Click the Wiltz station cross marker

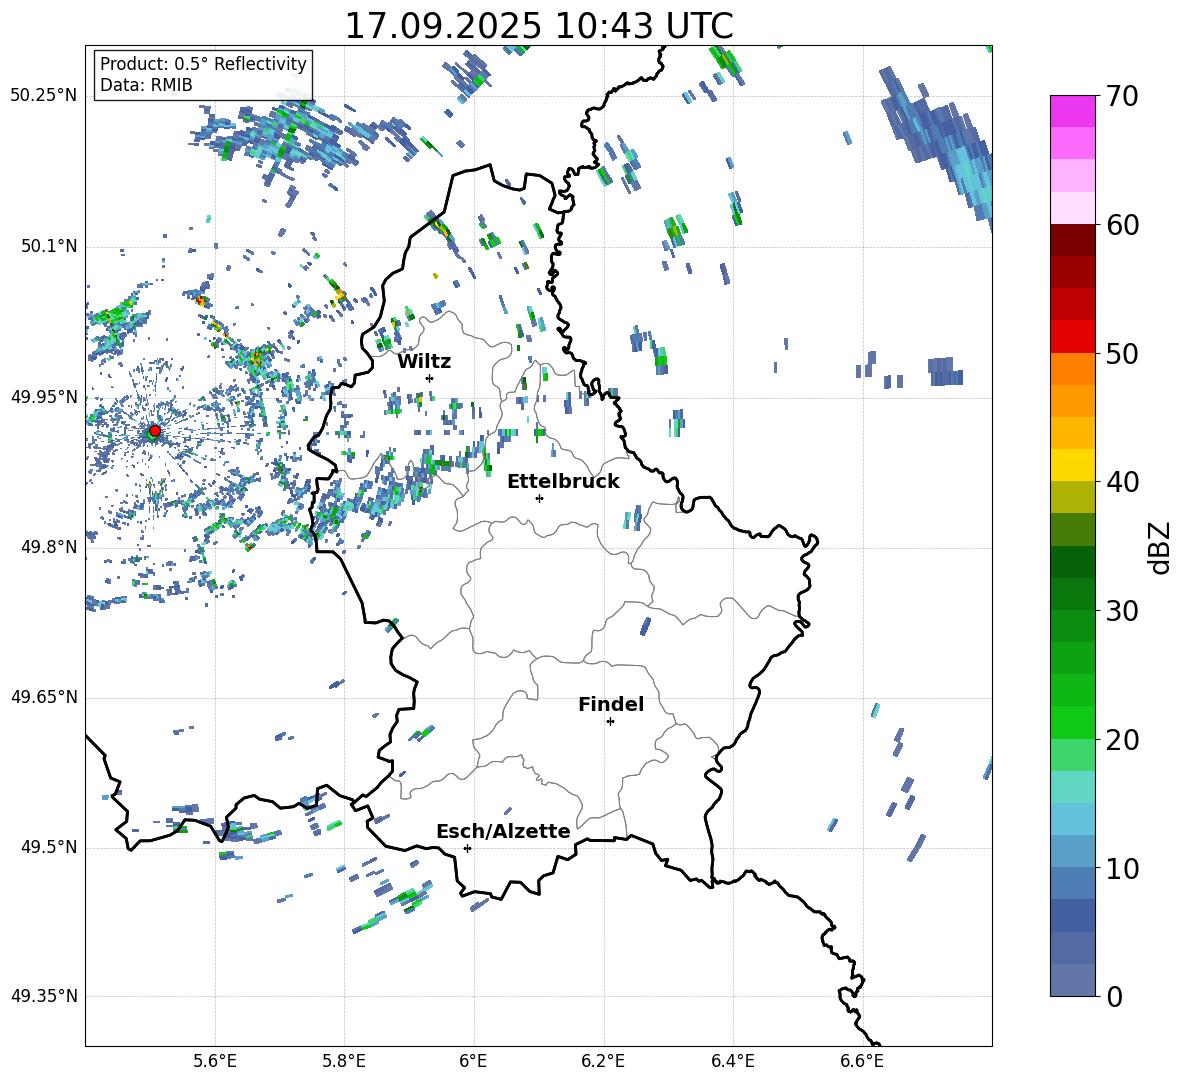click(x=430, y=378)
